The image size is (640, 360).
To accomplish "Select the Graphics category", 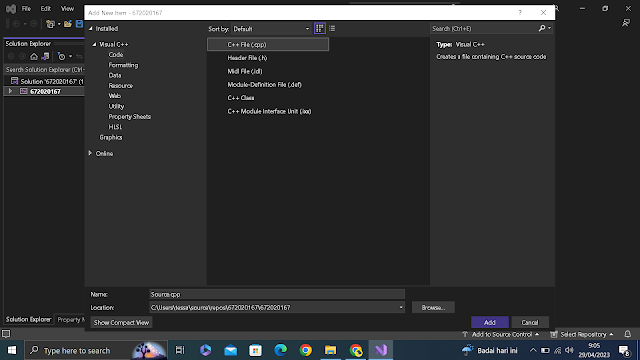I will pos(111,137).
